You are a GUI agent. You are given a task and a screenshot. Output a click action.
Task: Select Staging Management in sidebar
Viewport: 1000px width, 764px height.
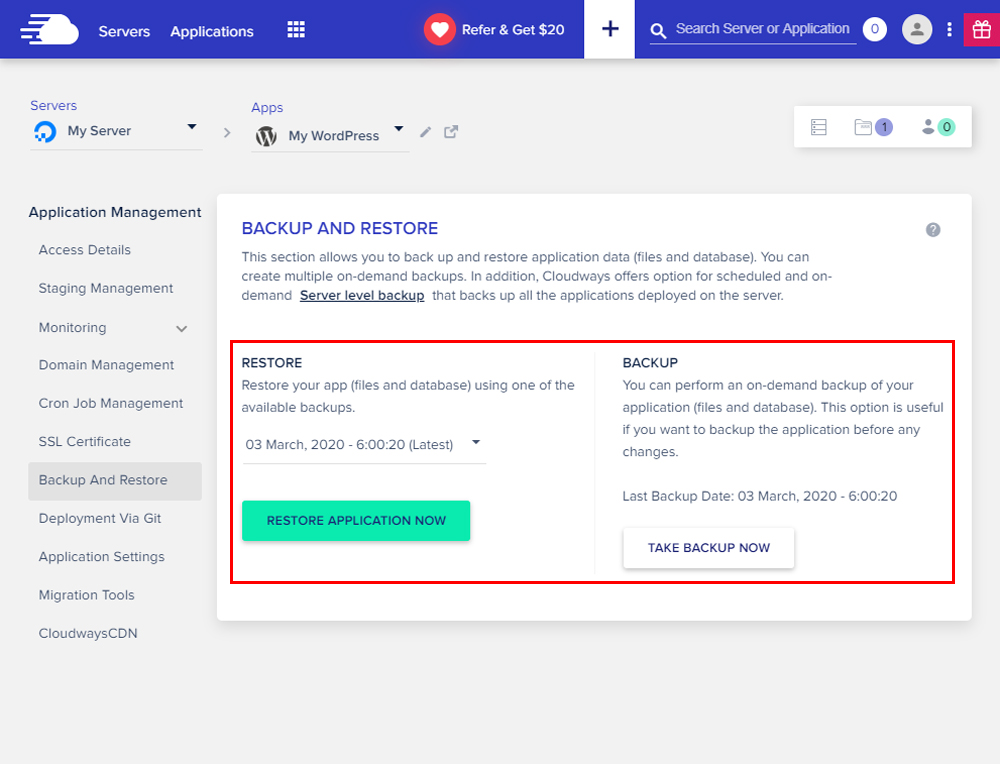coord(106,288)
